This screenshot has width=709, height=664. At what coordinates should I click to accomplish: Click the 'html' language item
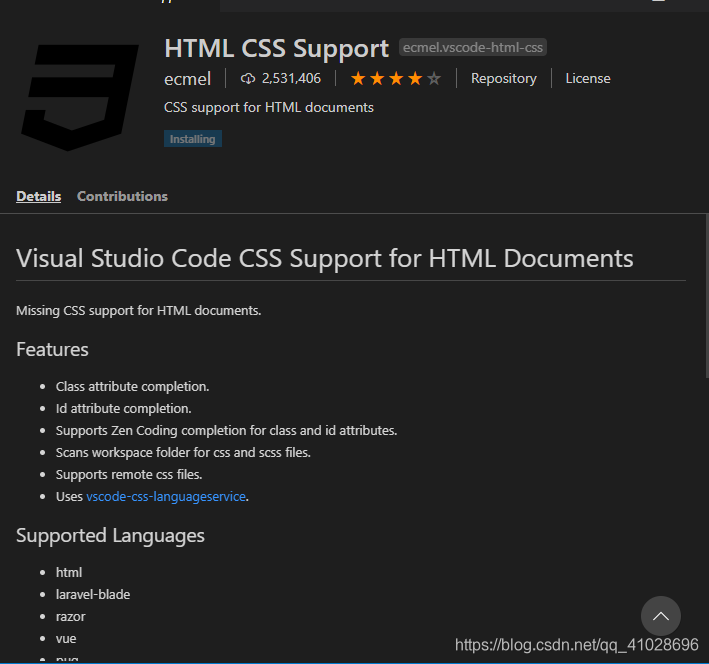pos(69,573)
